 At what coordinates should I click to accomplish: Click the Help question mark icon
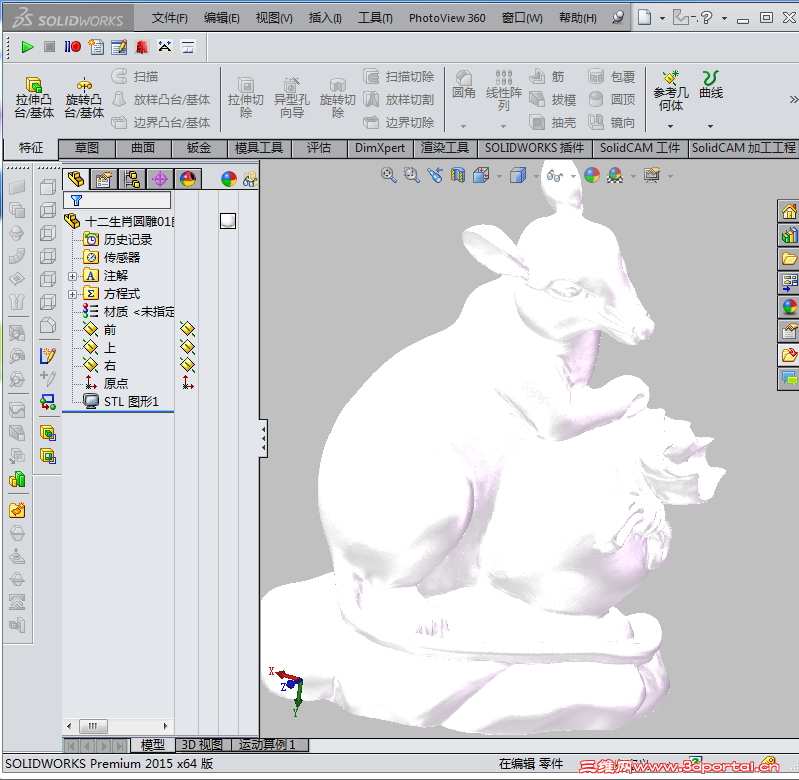pos(706,18)
